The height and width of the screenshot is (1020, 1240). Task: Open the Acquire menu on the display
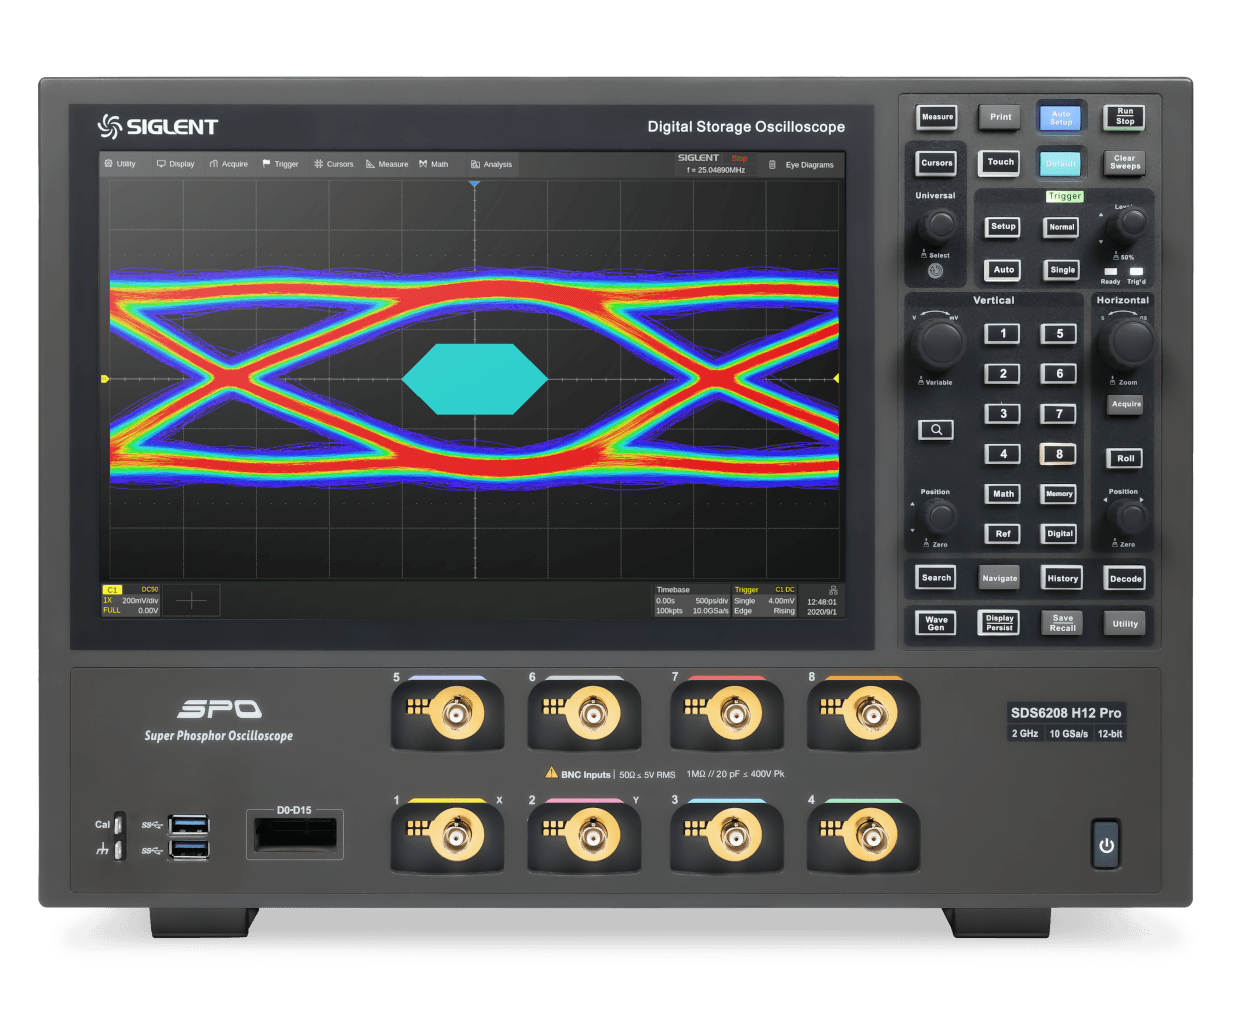click(228, 163)
